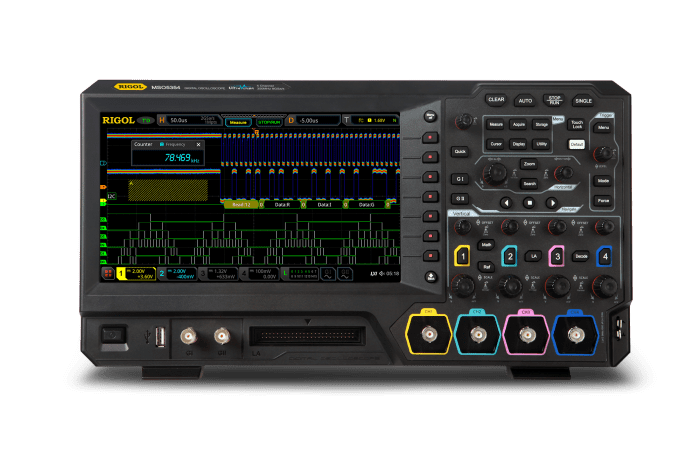Image resolution: width=700 pixels, height=467 pixels.
Task: Toggle pink channel 3 button
Action: 557,257
